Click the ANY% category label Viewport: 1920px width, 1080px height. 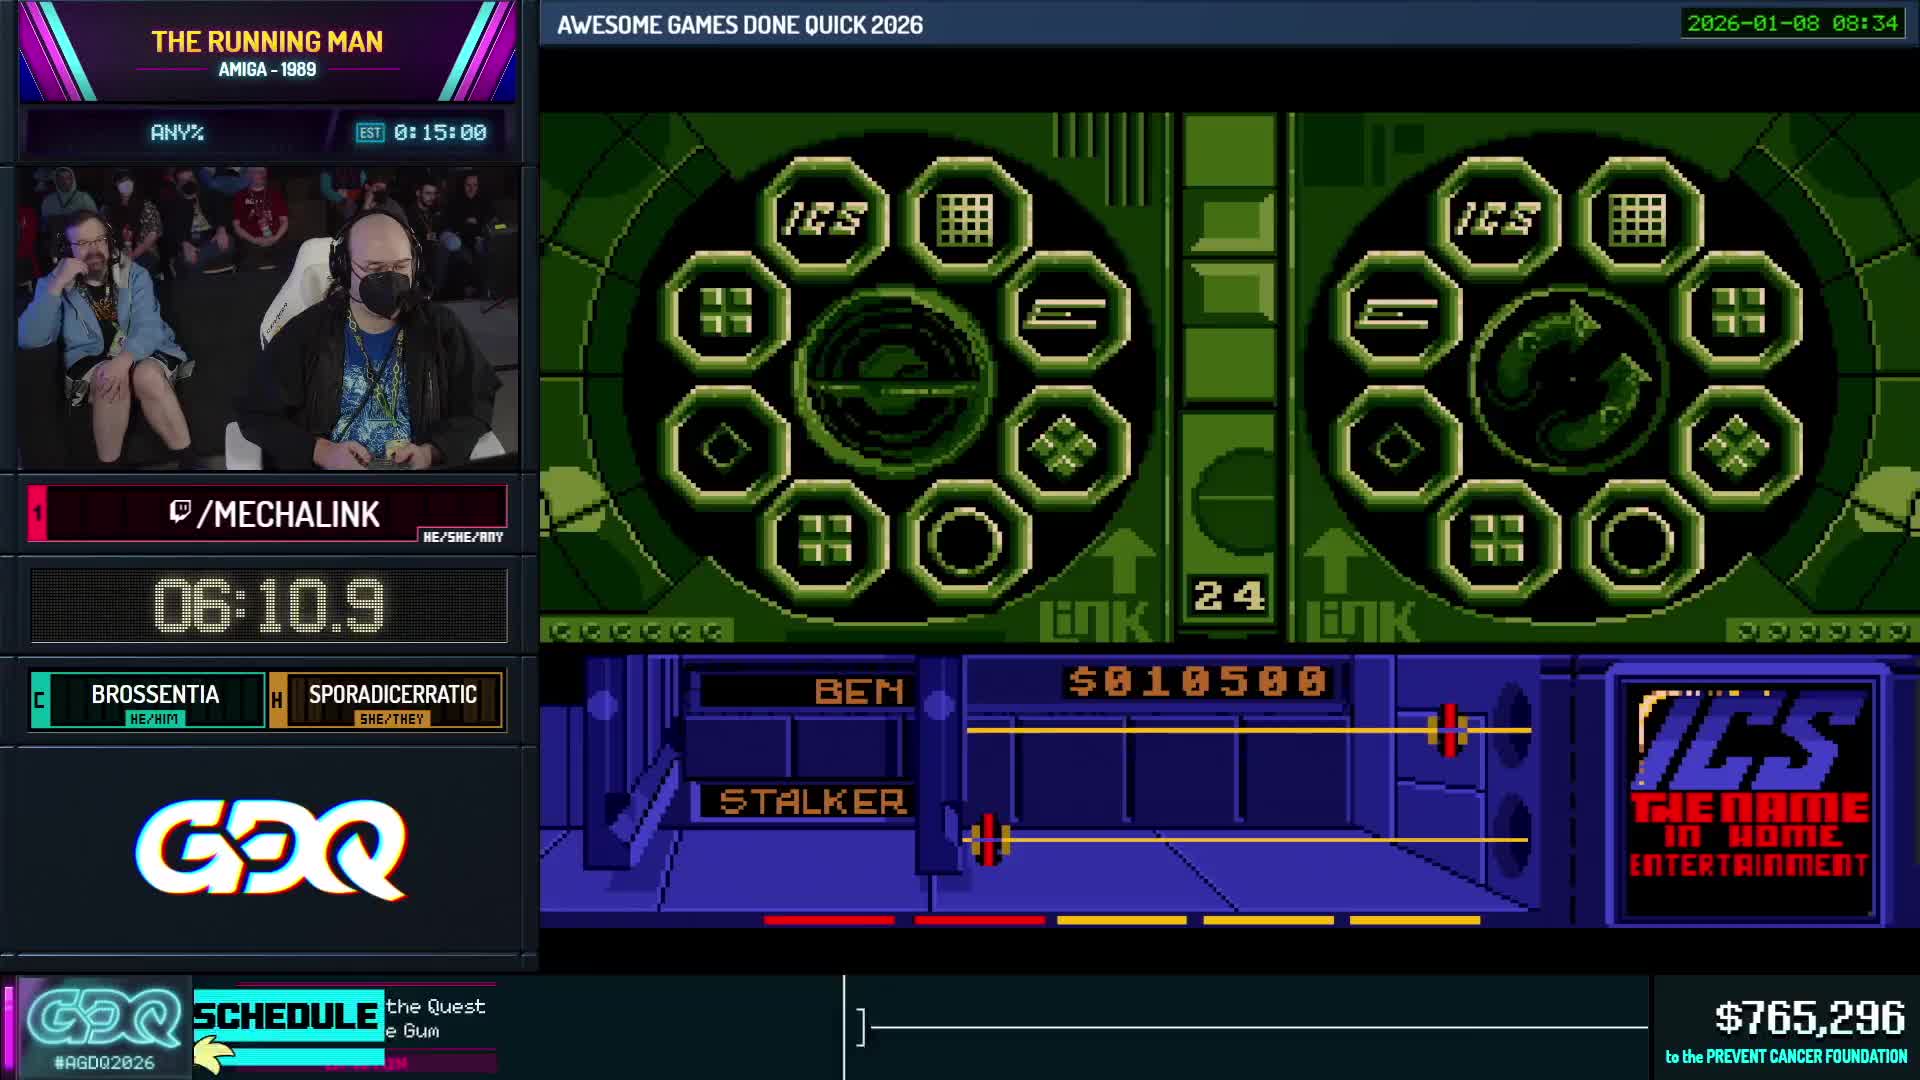tap(177, 132)
